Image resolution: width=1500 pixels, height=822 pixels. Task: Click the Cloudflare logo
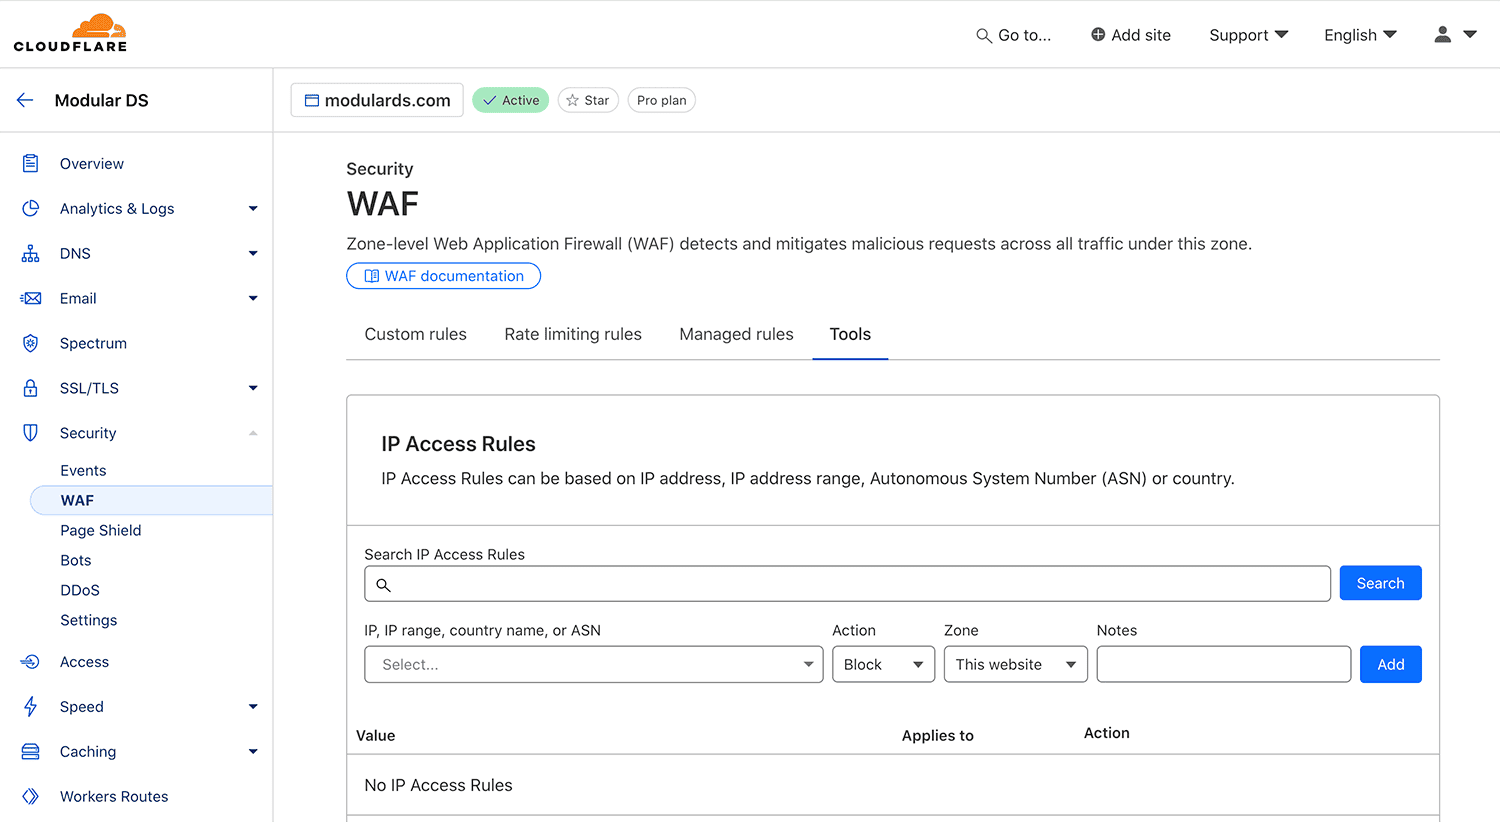(71, 33)
